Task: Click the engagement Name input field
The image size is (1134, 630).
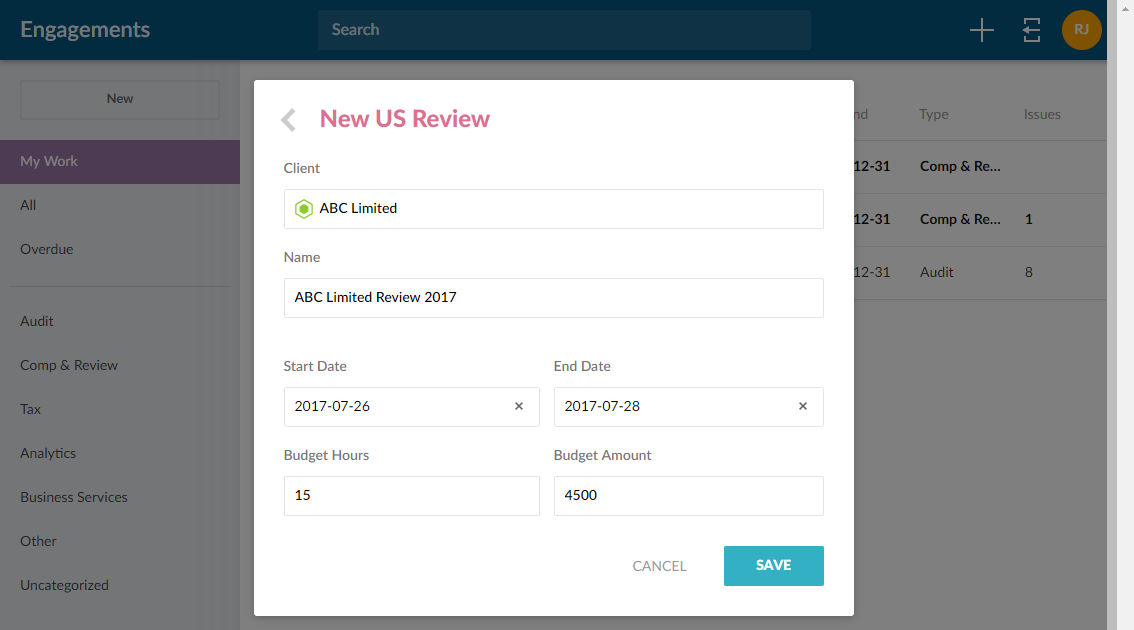Action: [x=553, y=298]
